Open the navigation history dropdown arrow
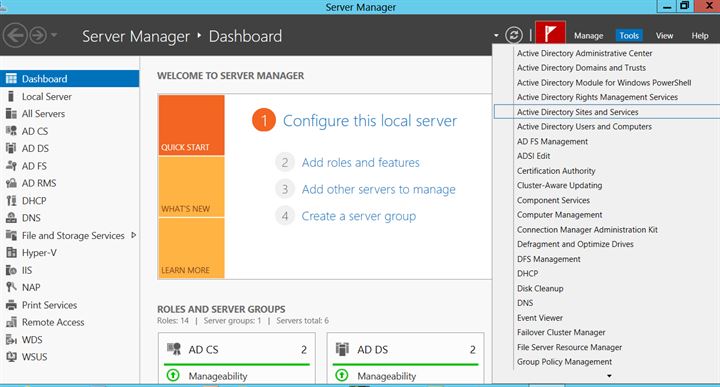 click(x=54, y=35)
